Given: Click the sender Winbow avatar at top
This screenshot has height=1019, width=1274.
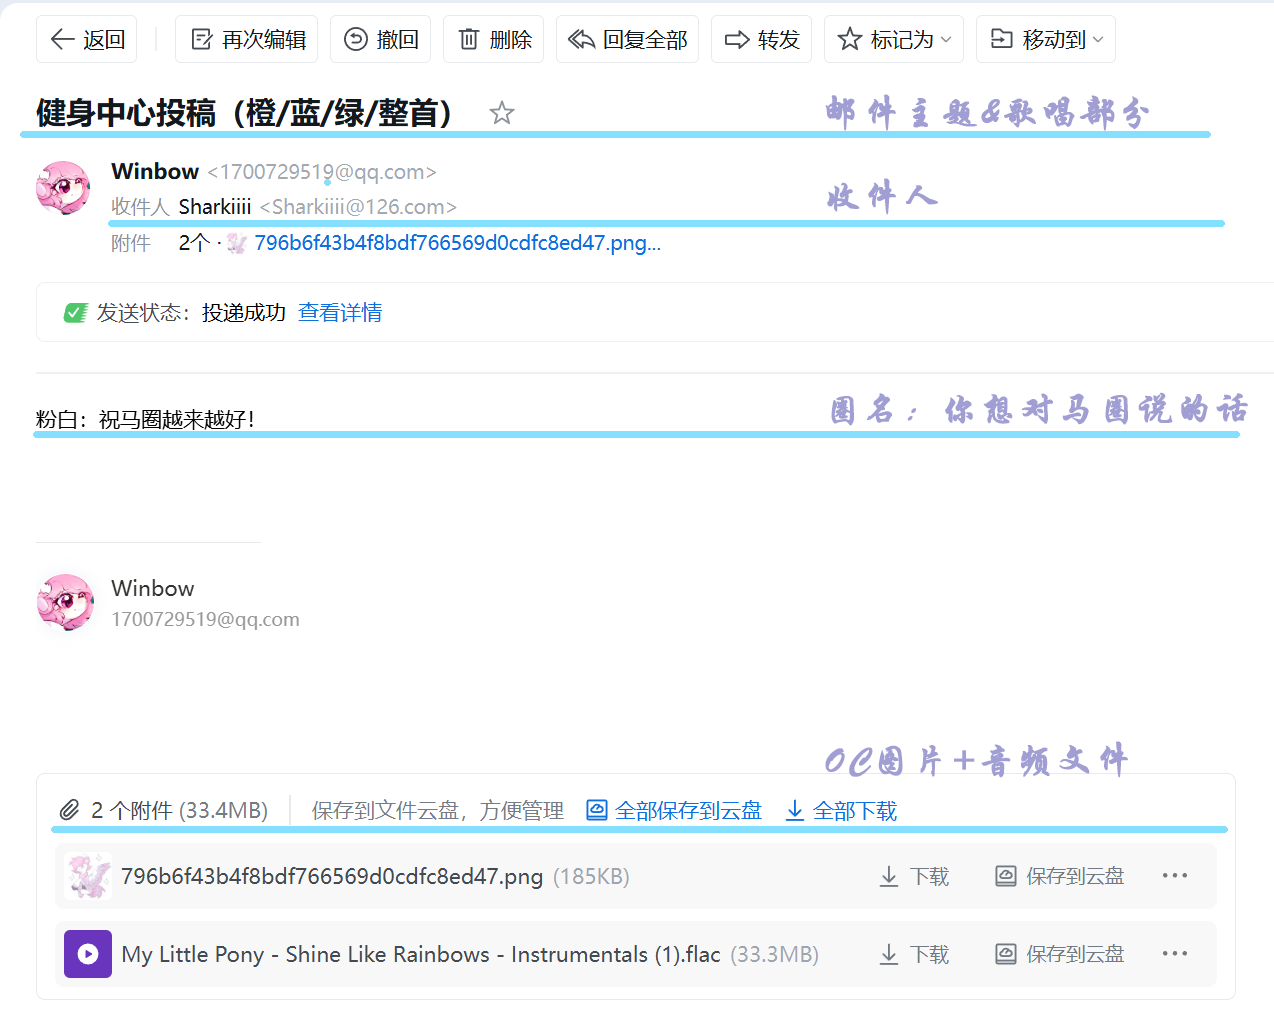Looking at the screenshot, I should (63, 188).
